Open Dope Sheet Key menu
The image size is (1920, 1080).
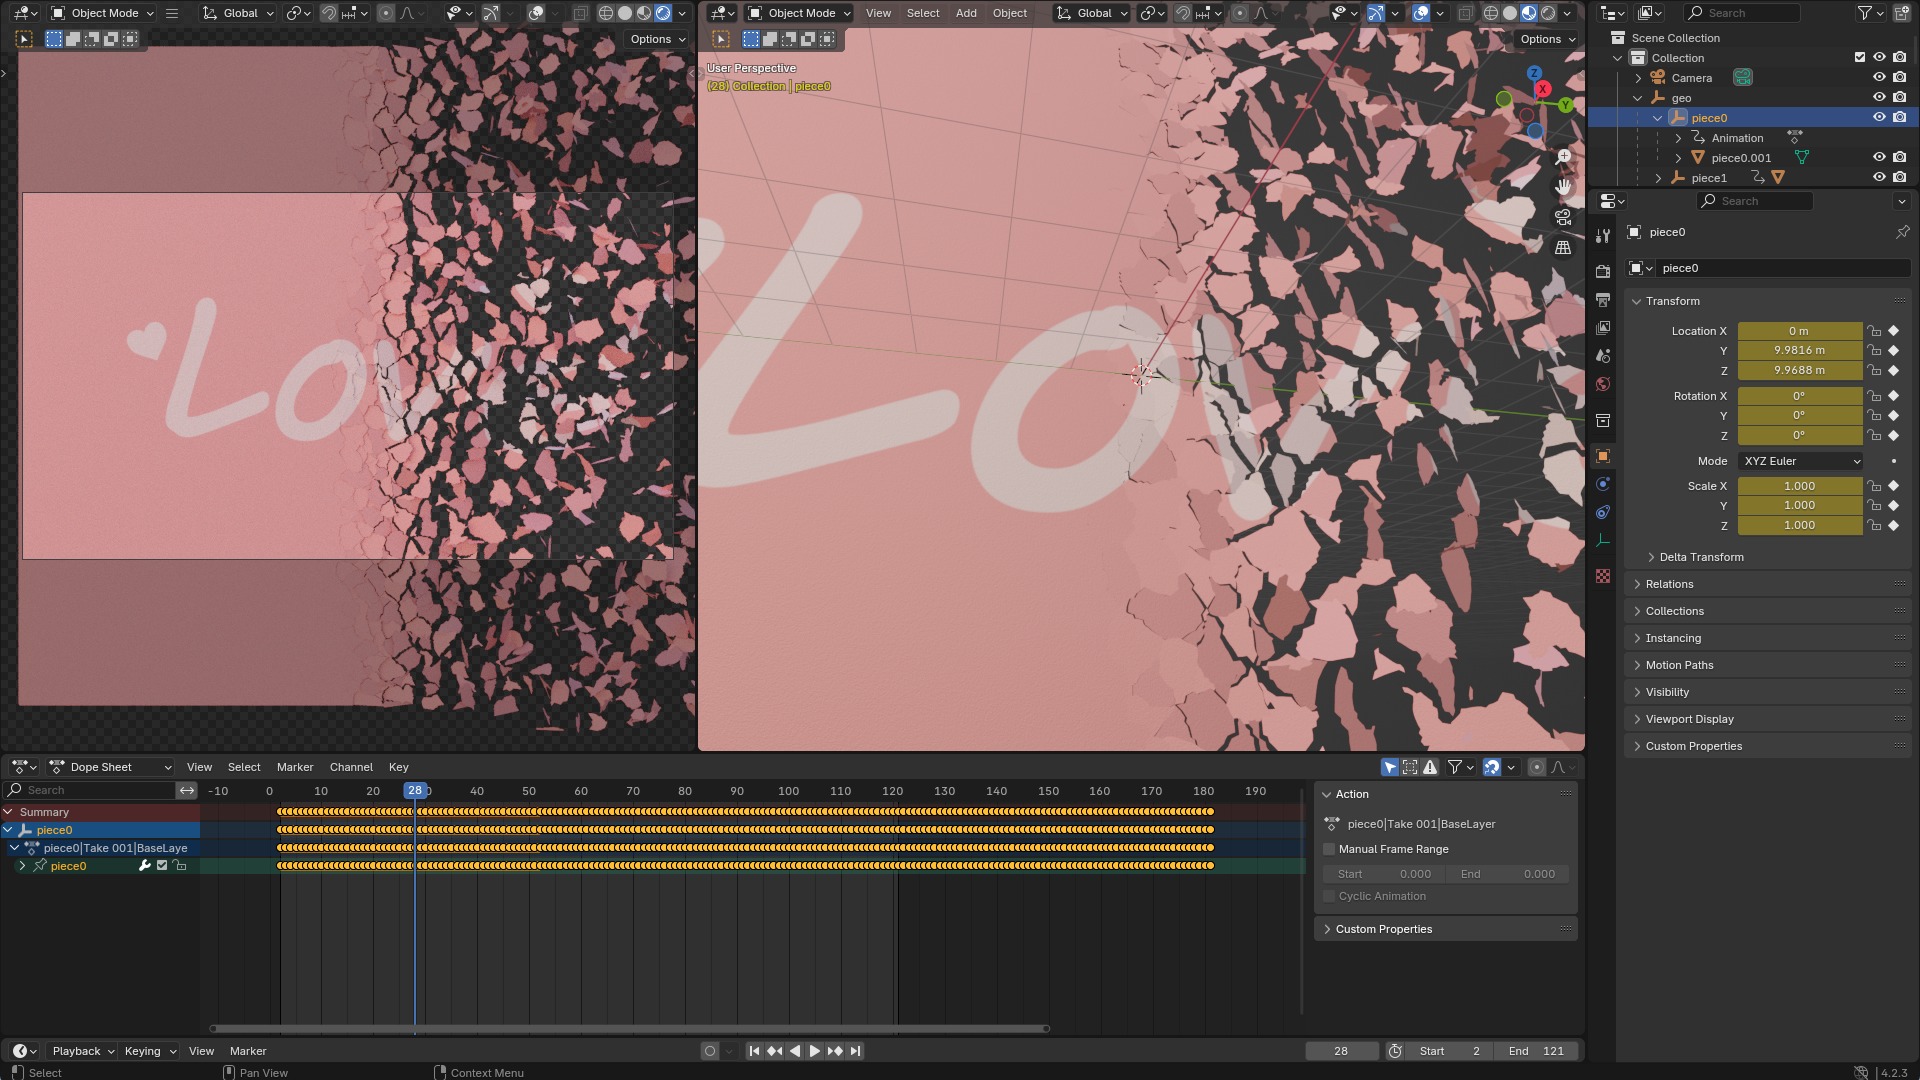pos(399,767)
